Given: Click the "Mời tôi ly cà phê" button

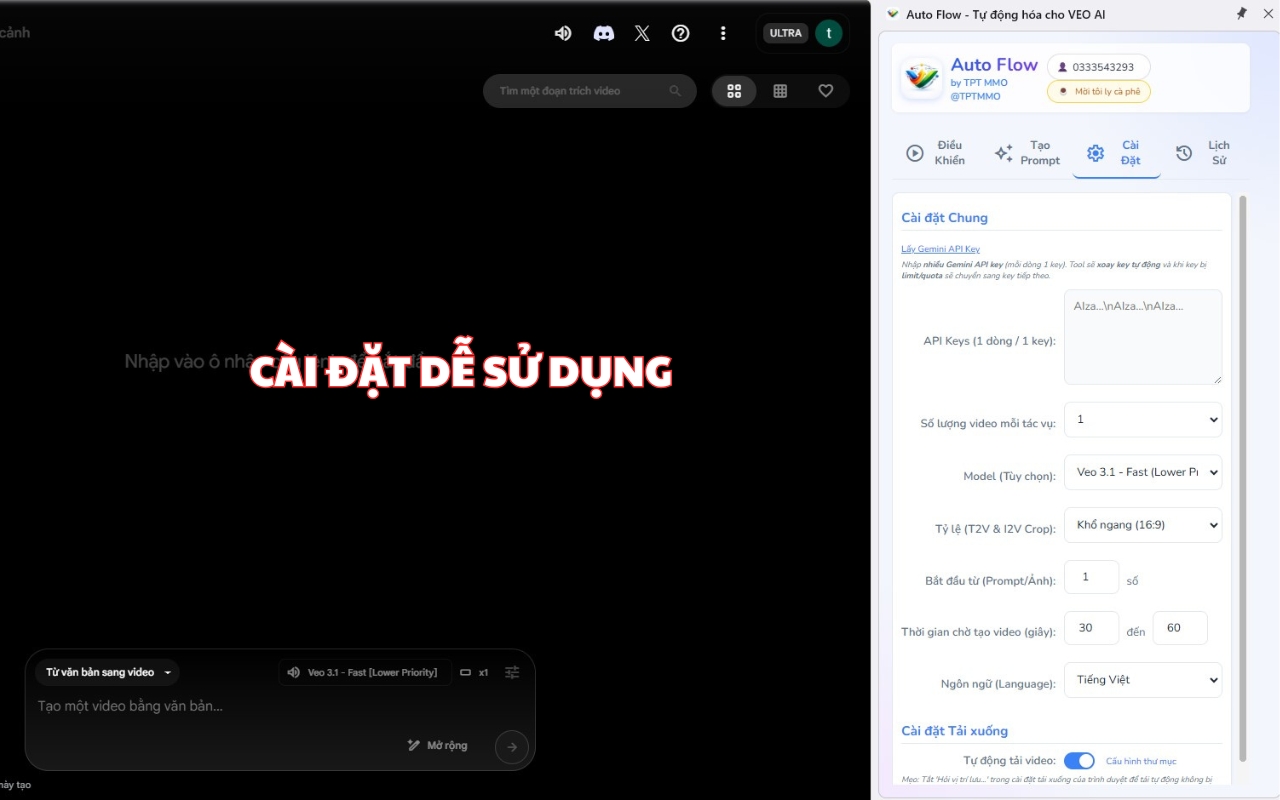Looking at the screenshot, I should pyautogui.click(x=1098, y=91).
